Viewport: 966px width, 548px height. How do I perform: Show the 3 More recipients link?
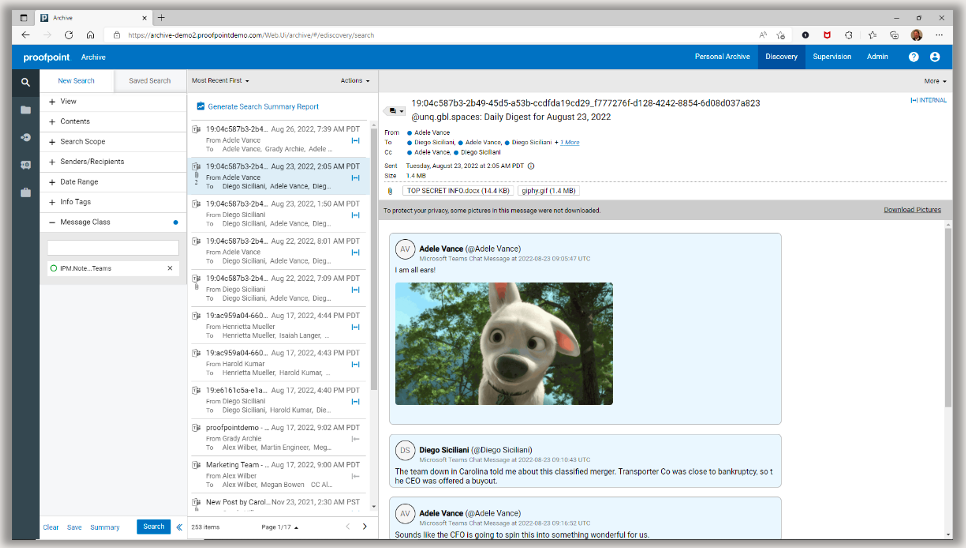click(570, 142)
